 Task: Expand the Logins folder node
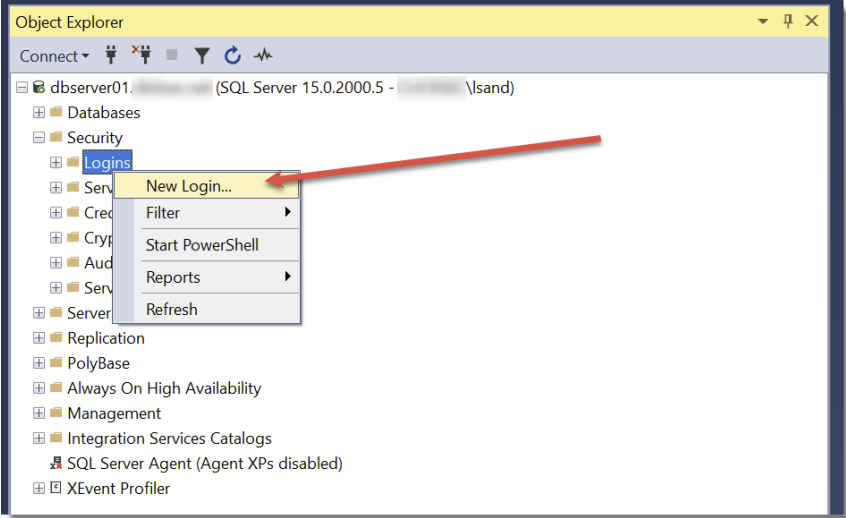56,162
